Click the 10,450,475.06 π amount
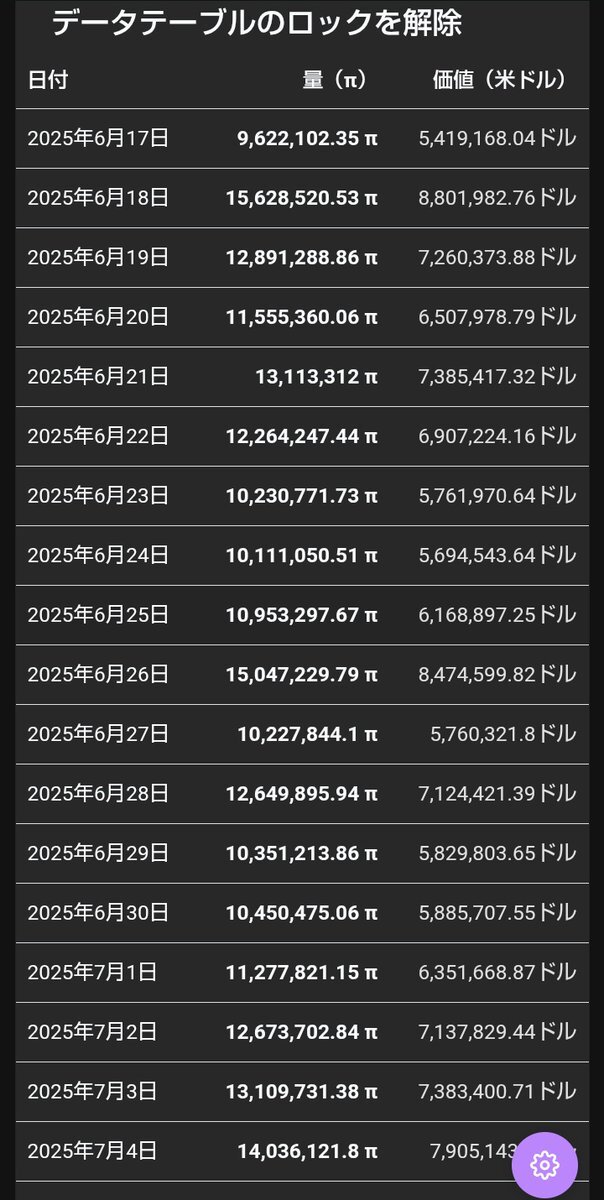Viewport: 604px width, 1200px height. click(x=302, y=912)
